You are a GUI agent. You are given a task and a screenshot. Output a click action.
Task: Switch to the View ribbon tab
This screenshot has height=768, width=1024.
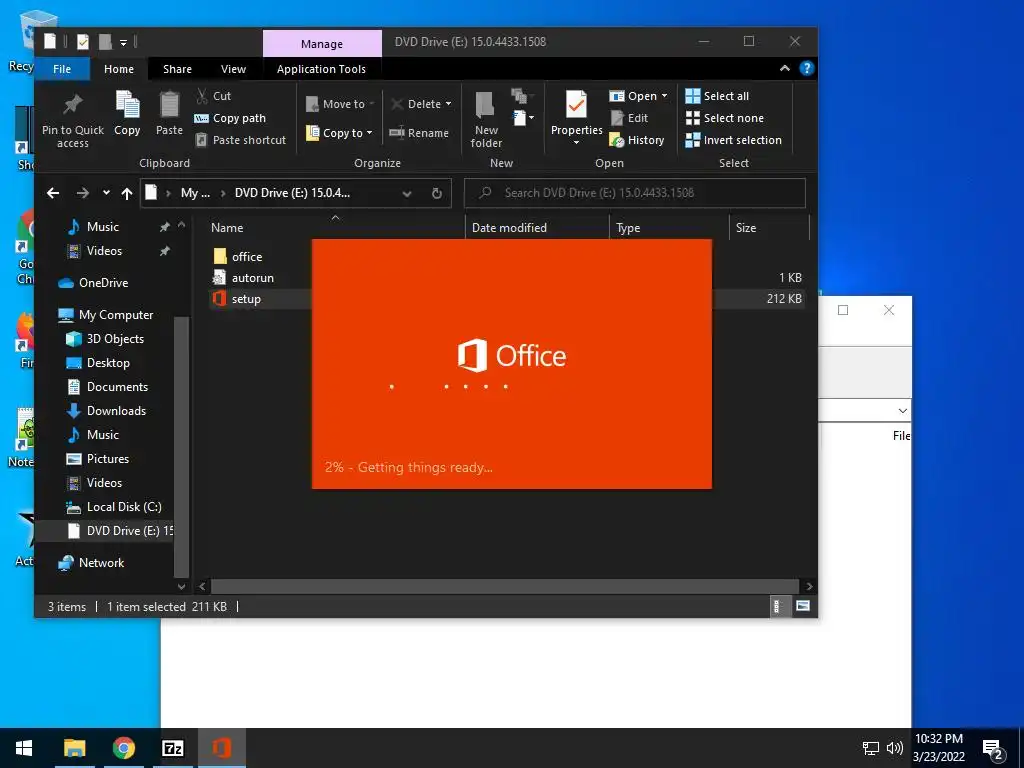click(233, 69)
